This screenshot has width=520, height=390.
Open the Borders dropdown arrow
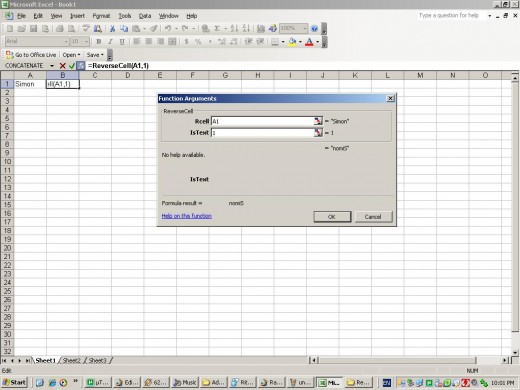coord(283,42)
